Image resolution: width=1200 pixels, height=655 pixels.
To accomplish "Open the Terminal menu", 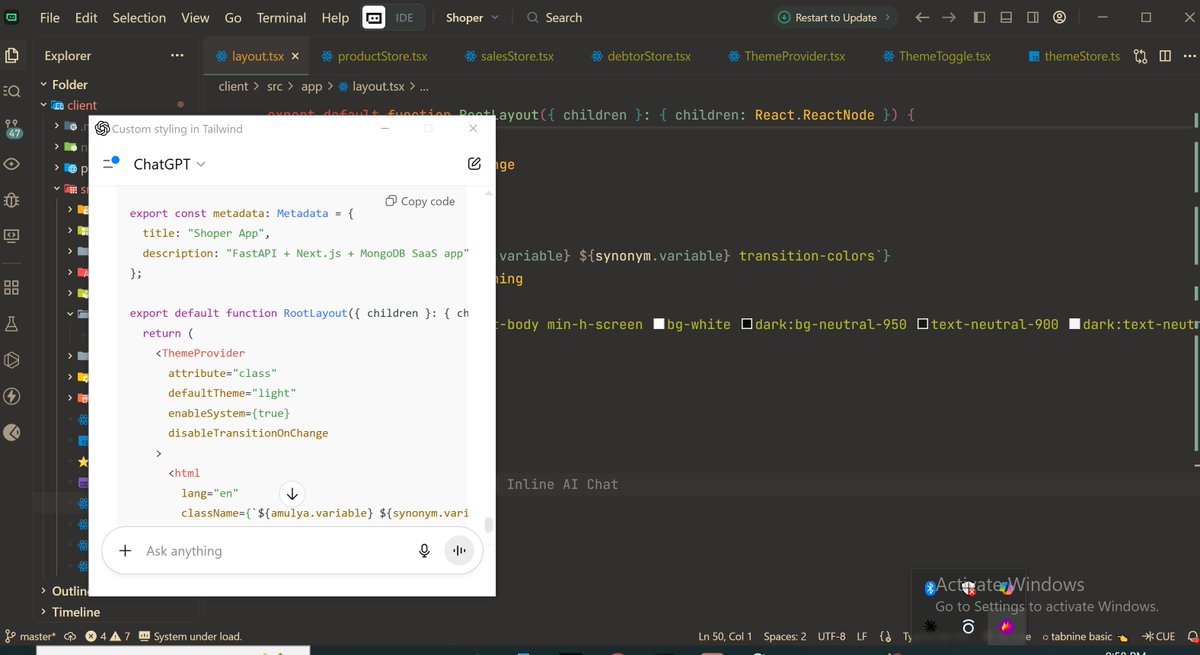I will (281, 17).
